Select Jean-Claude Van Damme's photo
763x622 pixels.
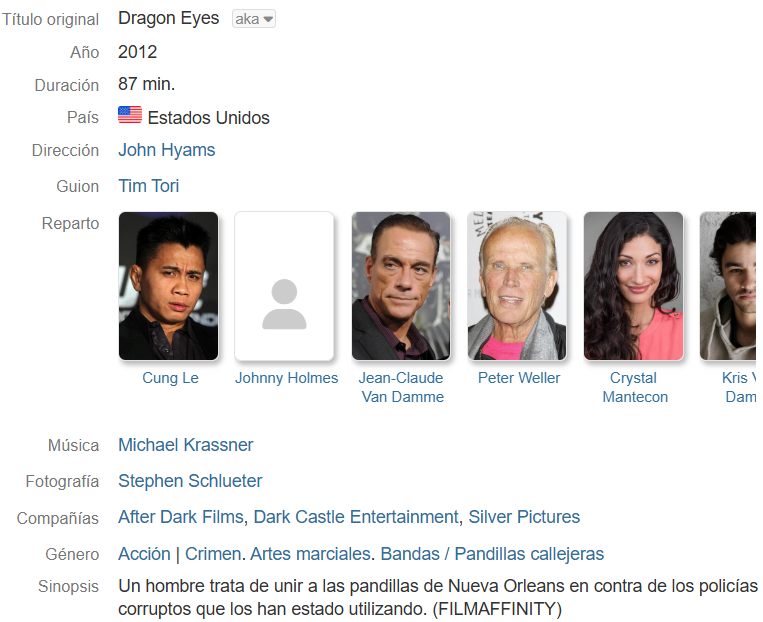point(401,286)
